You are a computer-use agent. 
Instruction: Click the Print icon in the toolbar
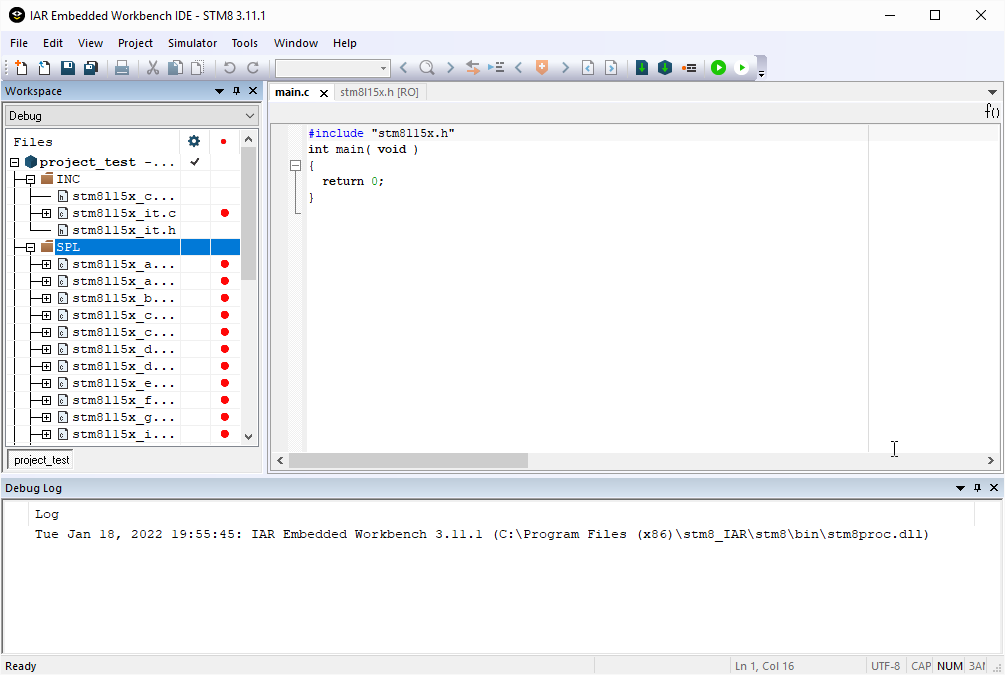[x=122, y=67]
